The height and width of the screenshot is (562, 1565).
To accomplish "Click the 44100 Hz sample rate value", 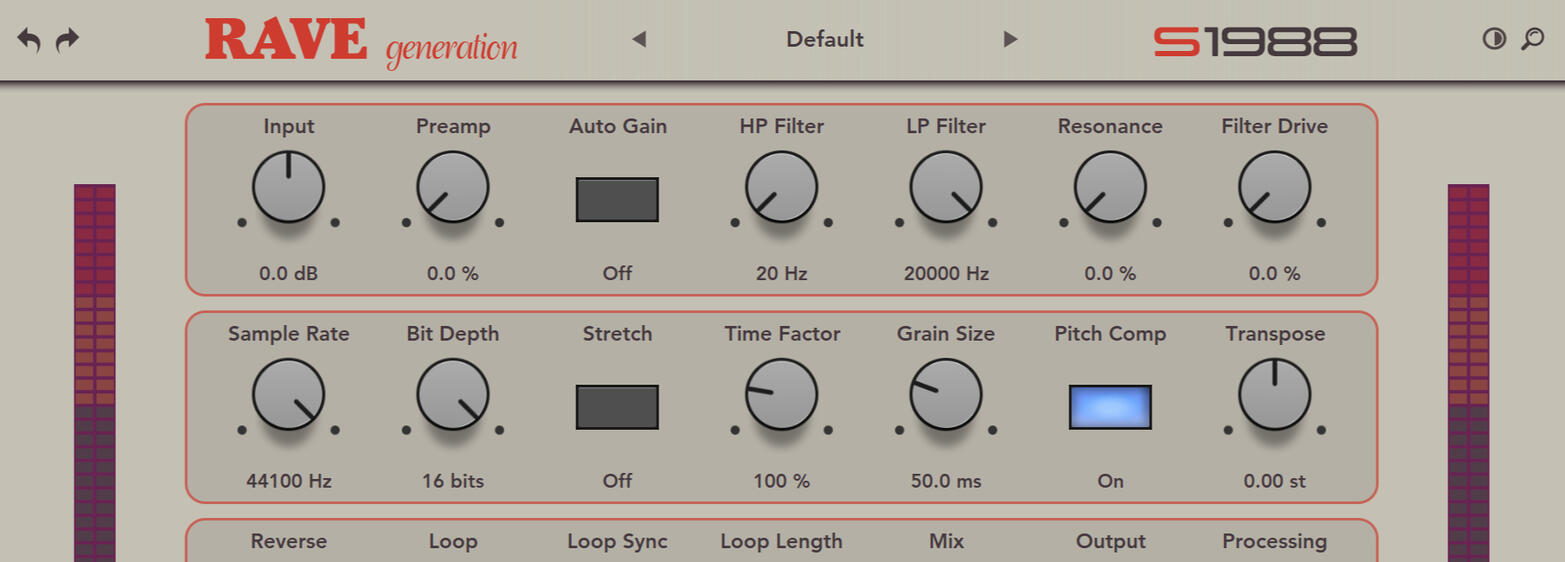I will click(288, 481).
